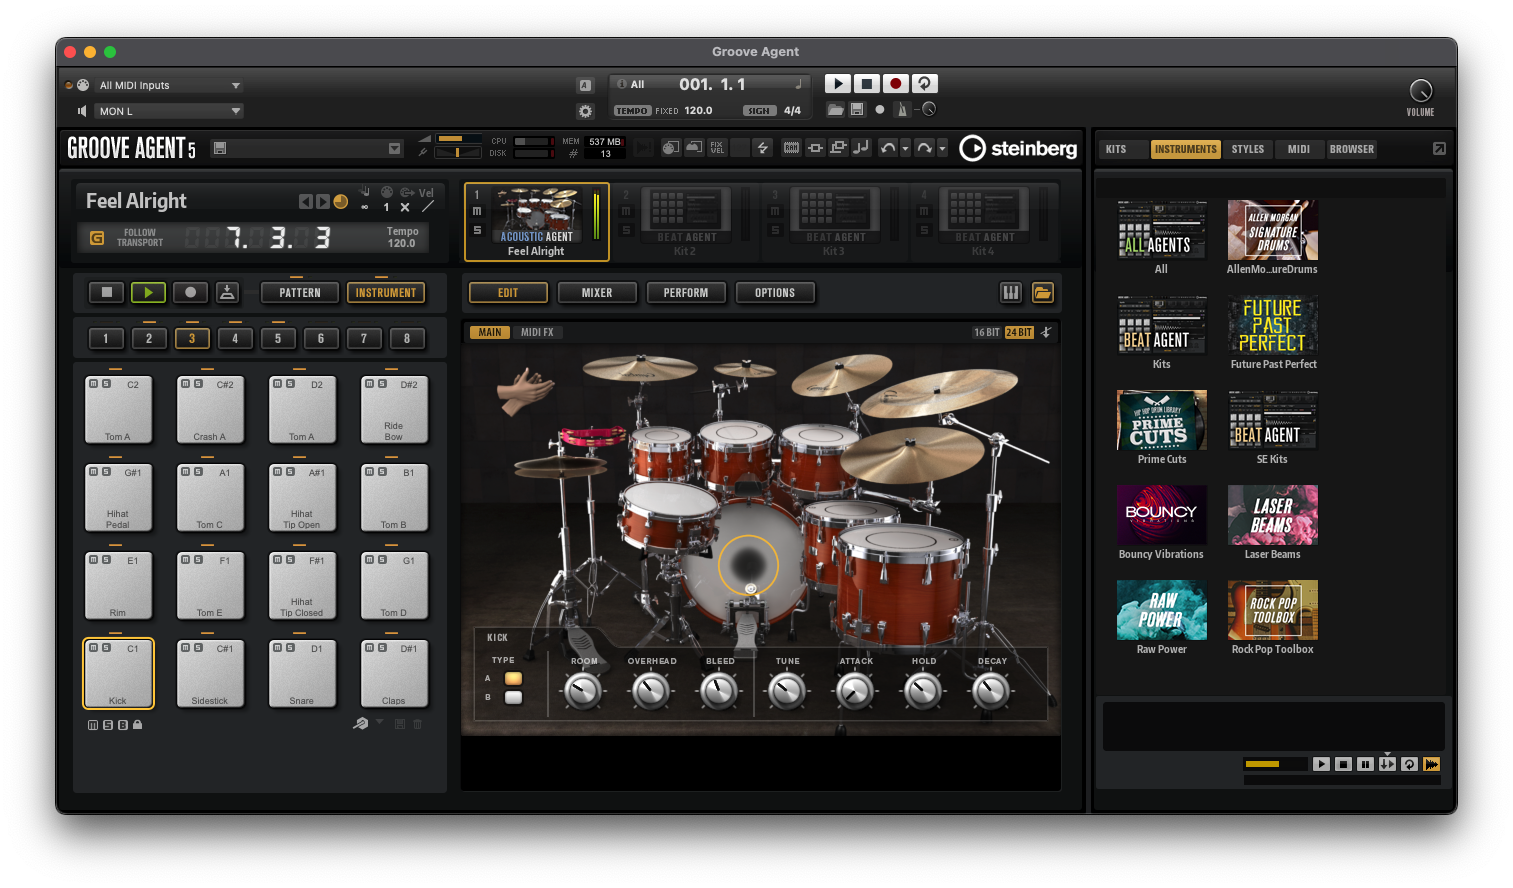
Task: Select the Laser Beams library
Action: 1272,521
